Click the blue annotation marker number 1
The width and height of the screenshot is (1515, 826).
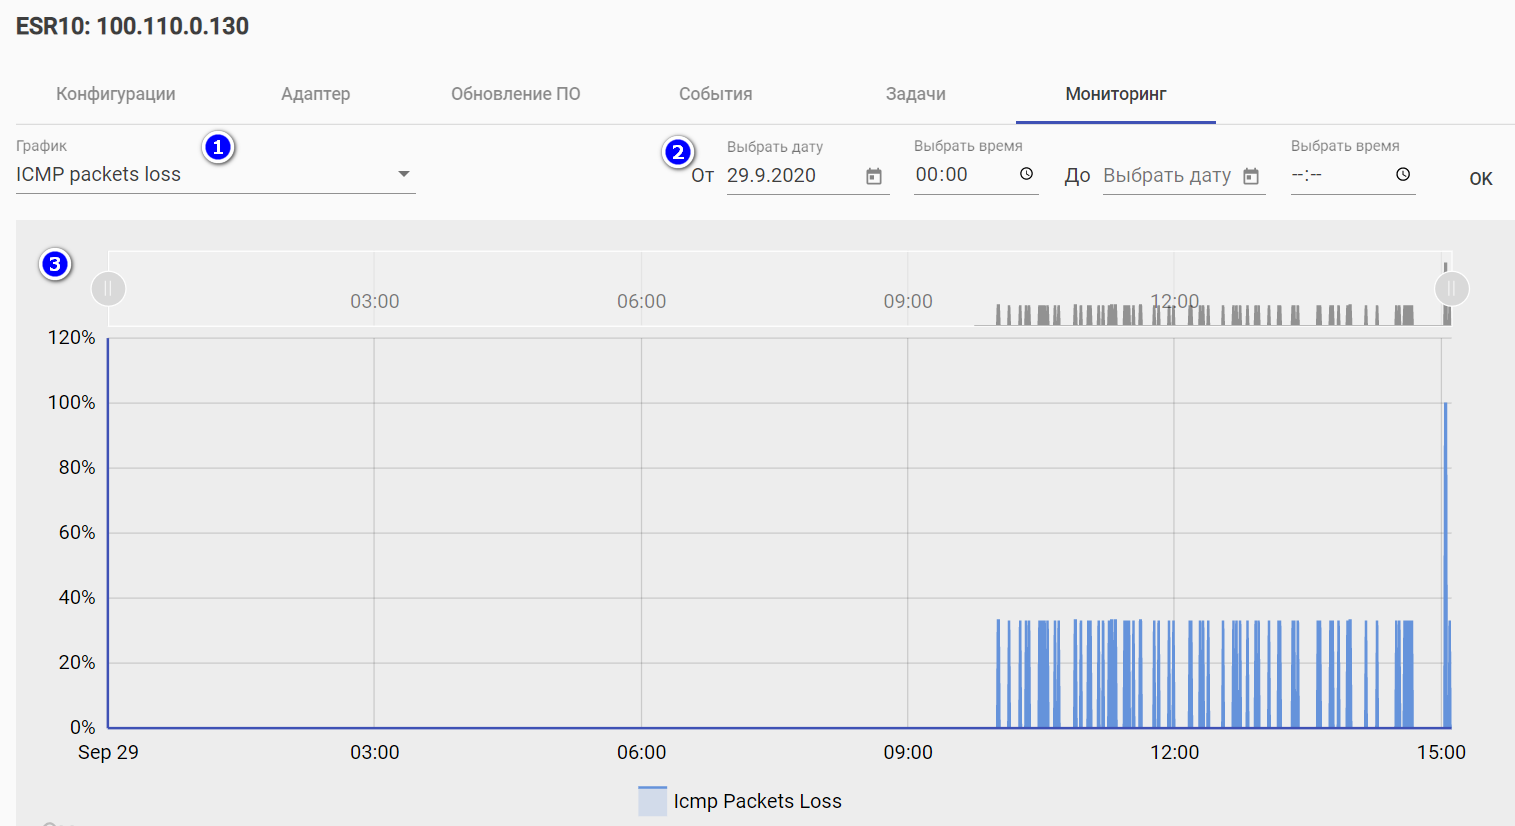point(218,147)
